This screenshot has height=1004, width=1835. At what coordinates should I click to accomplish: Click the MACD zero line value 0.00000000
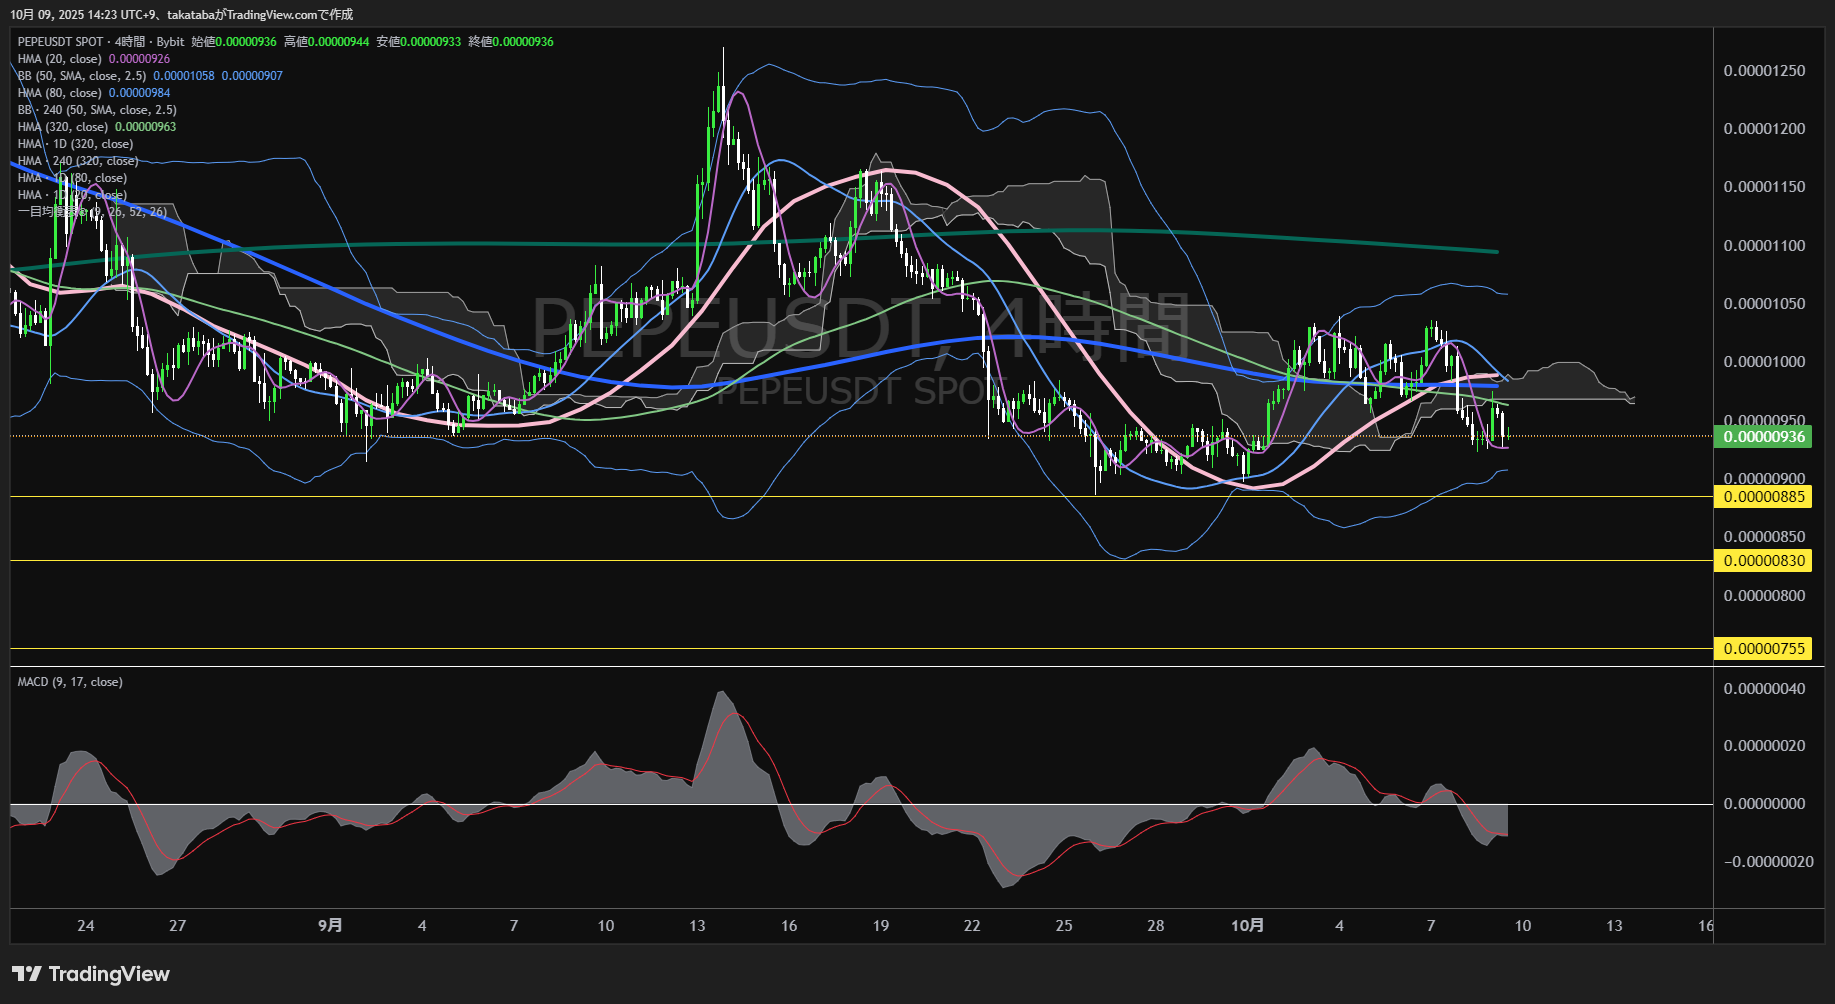pyautogui.click(x=1764, y=804)
